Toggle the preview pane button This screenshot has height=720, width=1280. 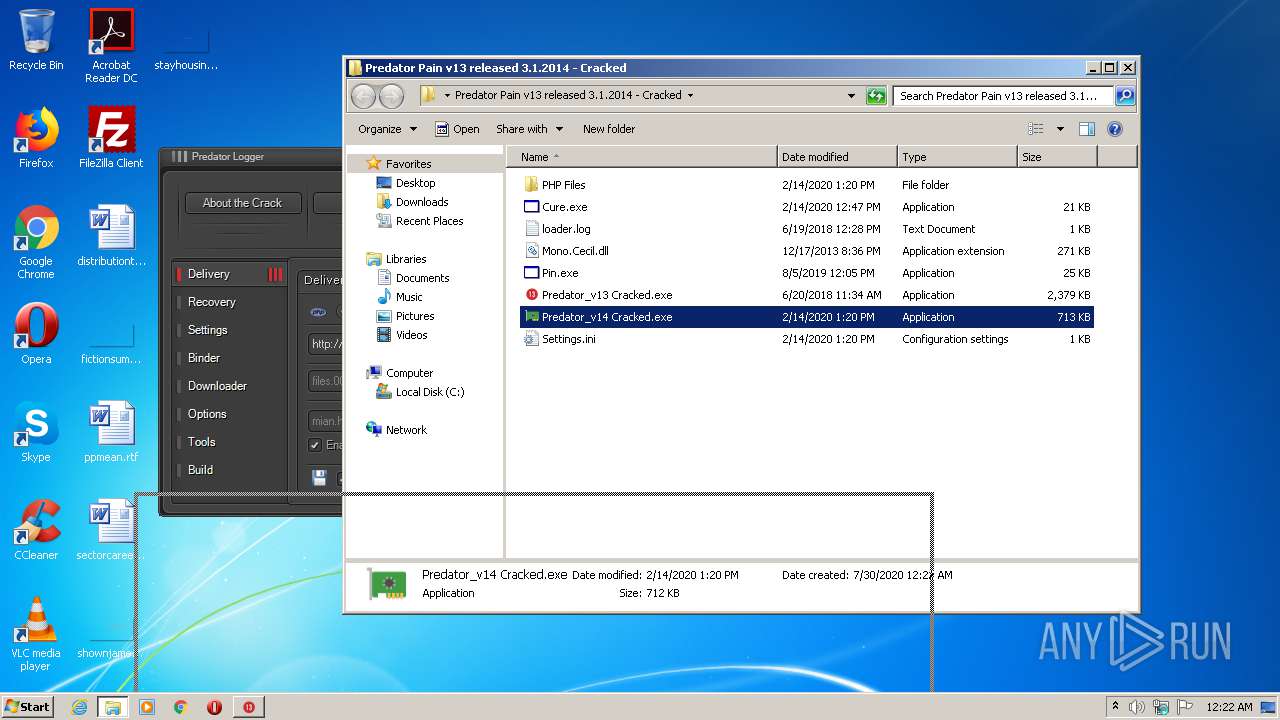pyautogui.click(x=1087, y=129)
